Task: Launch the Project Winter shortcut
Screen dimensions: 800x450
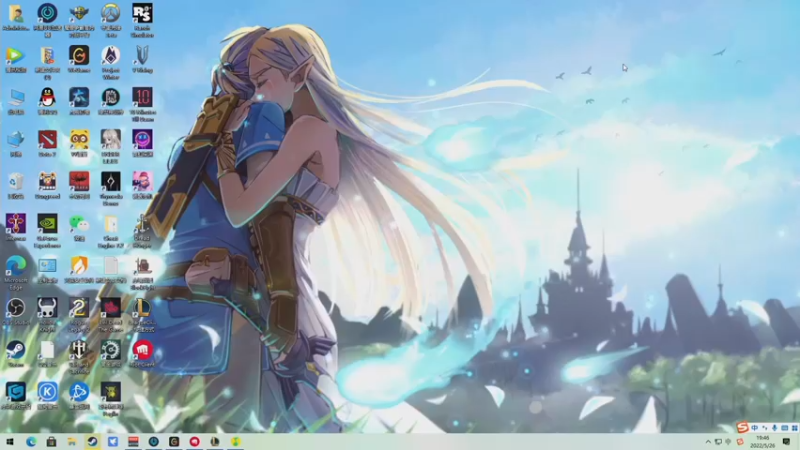Action: [x=111, y=56]
